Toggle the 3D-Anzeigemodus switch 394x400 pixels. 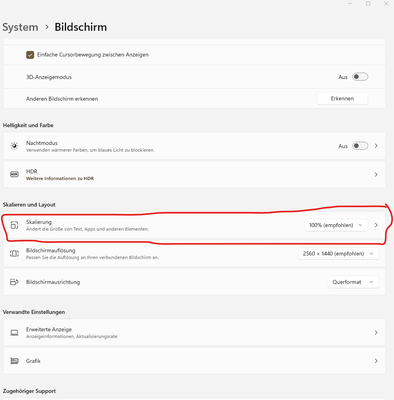tap(360, 77)
